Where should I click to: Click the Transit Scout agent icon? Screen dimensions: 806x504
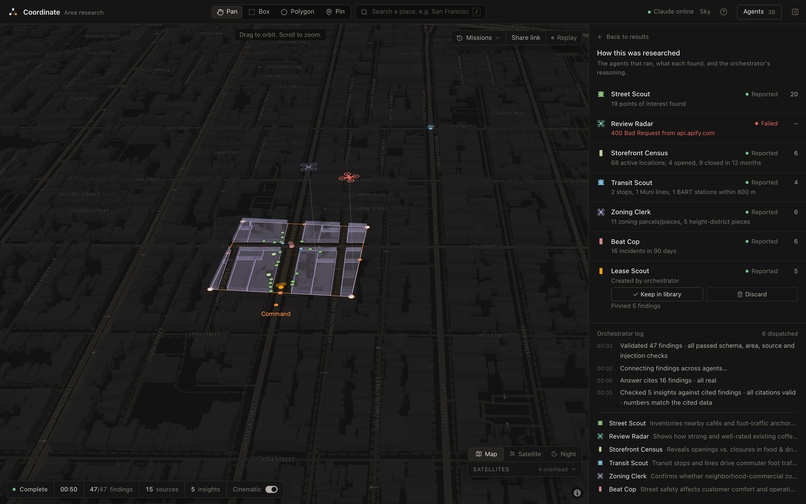(x=600, y=183)
